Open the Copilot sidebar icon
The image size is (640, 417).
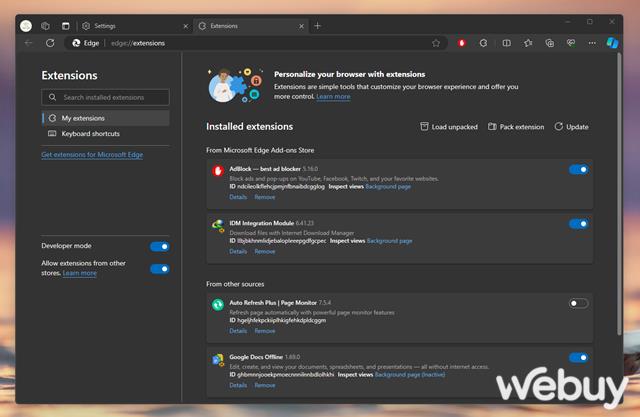(x=612, y=42)
